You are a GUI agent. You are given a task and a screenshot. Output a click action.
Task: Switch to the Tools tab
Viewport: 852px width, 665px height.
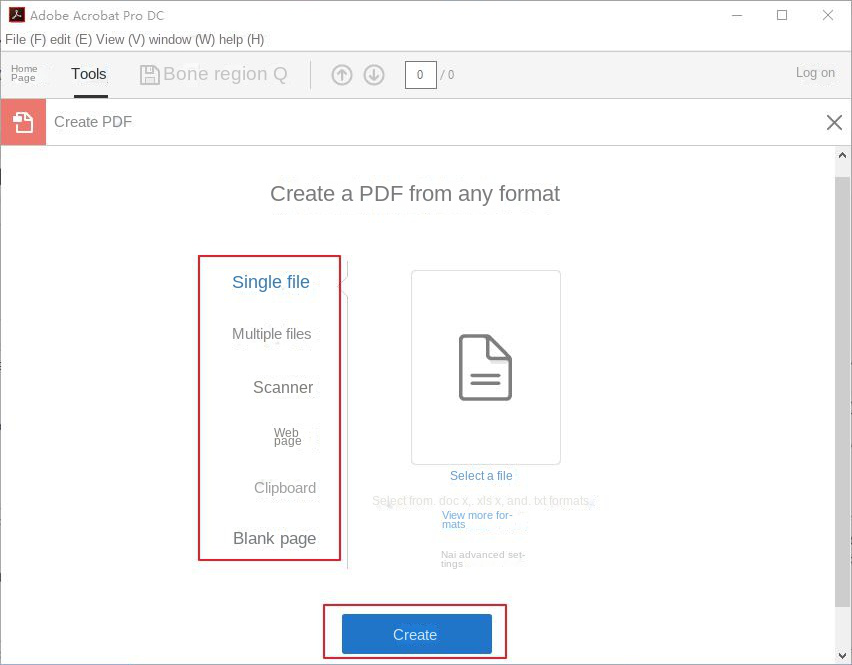pos(88,73)
